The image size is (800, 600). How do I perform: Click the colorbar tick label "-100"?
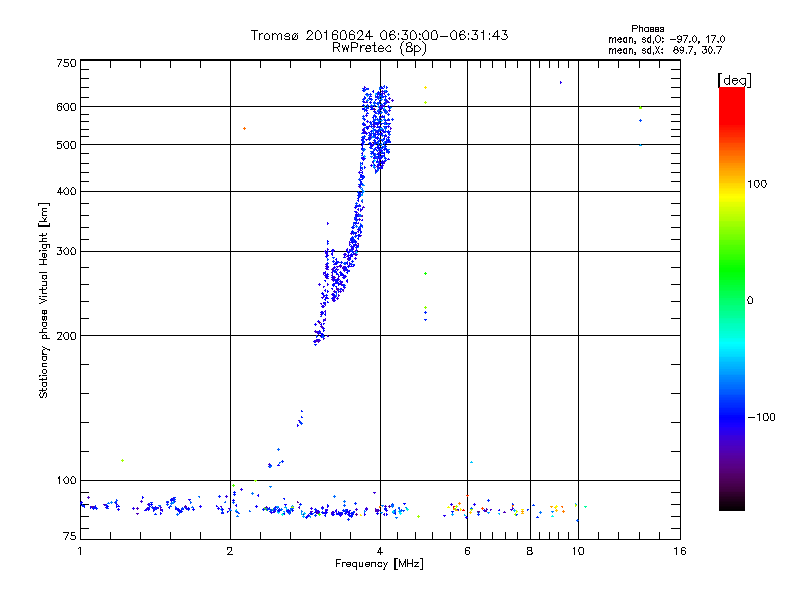[762, 417]
